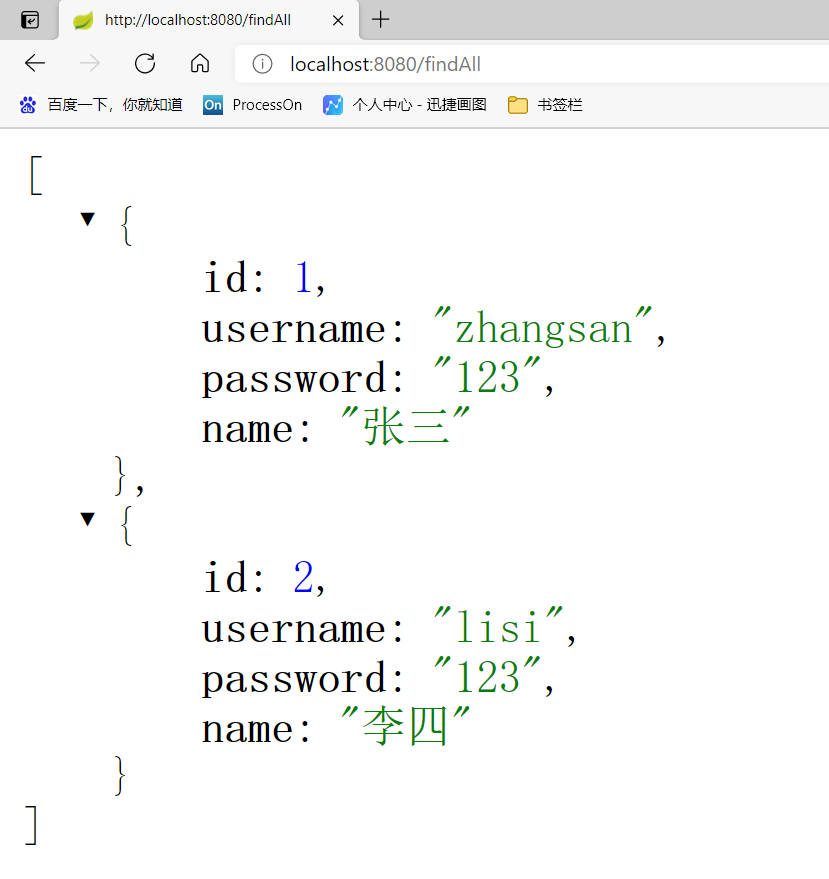Open the ProcessOn bookmark
829x879 pixels.
[x=252, y=105]
